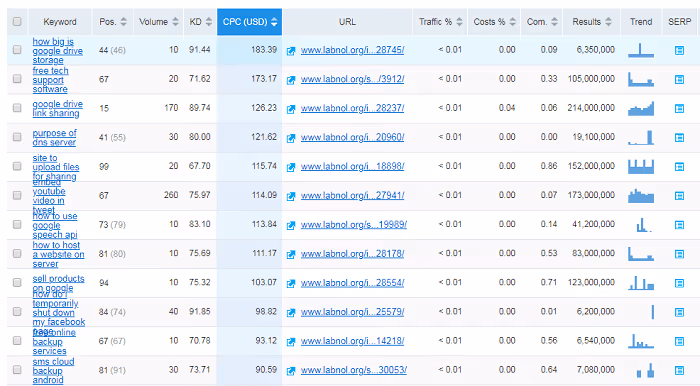The height and width of the screenshot is (386, 700).
Task: Click external link icon beside labnol.org/i...18898/
Action: click(x=291, y=167)
